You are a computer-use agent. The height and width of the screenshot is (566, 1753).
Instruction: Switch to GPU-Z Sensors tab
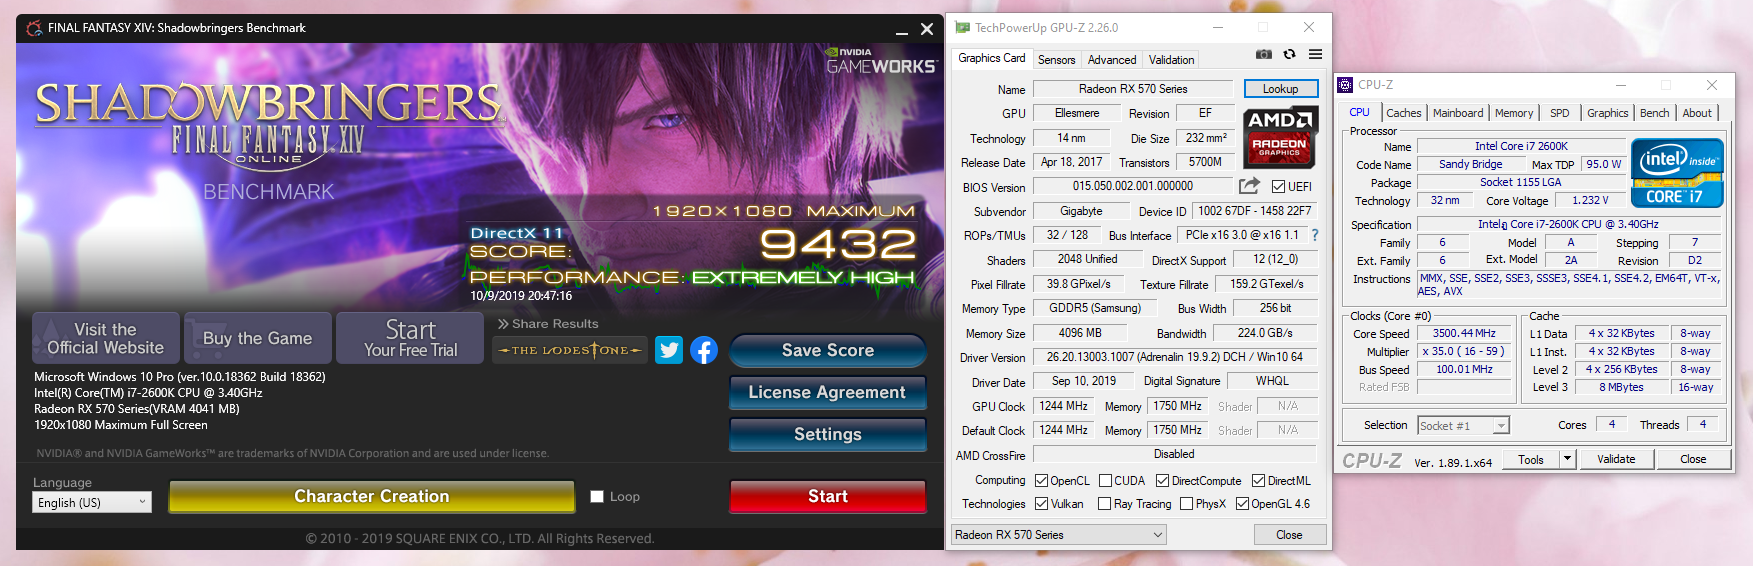pos(1056,60)
